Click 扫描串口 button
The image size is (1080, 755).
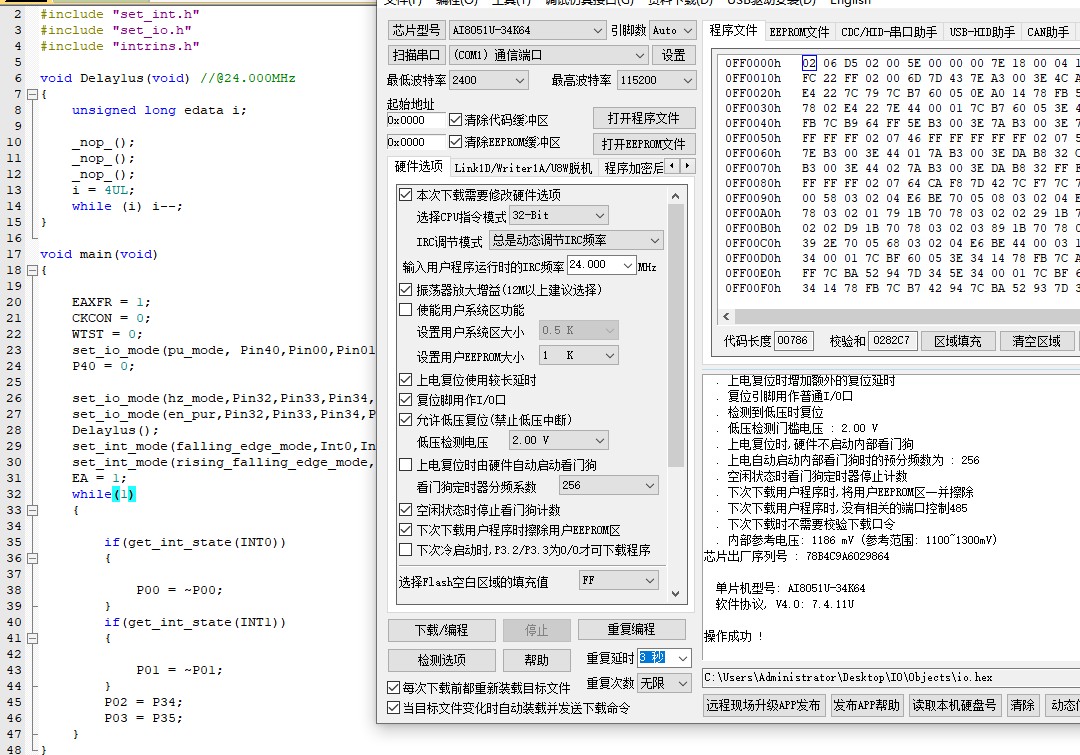416,55
